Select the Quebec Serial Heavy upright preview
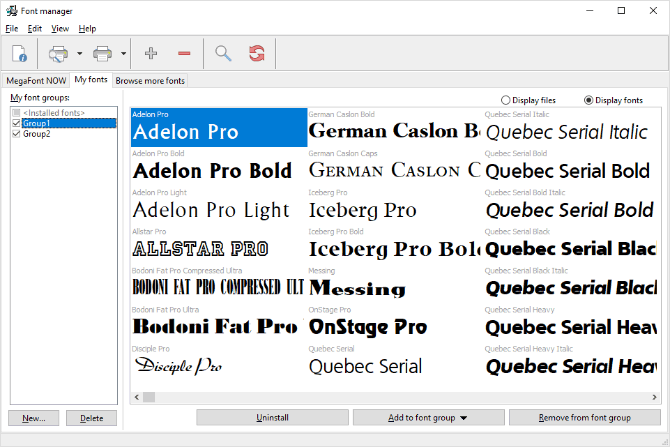The image size is (670, 447). [571, 323]
